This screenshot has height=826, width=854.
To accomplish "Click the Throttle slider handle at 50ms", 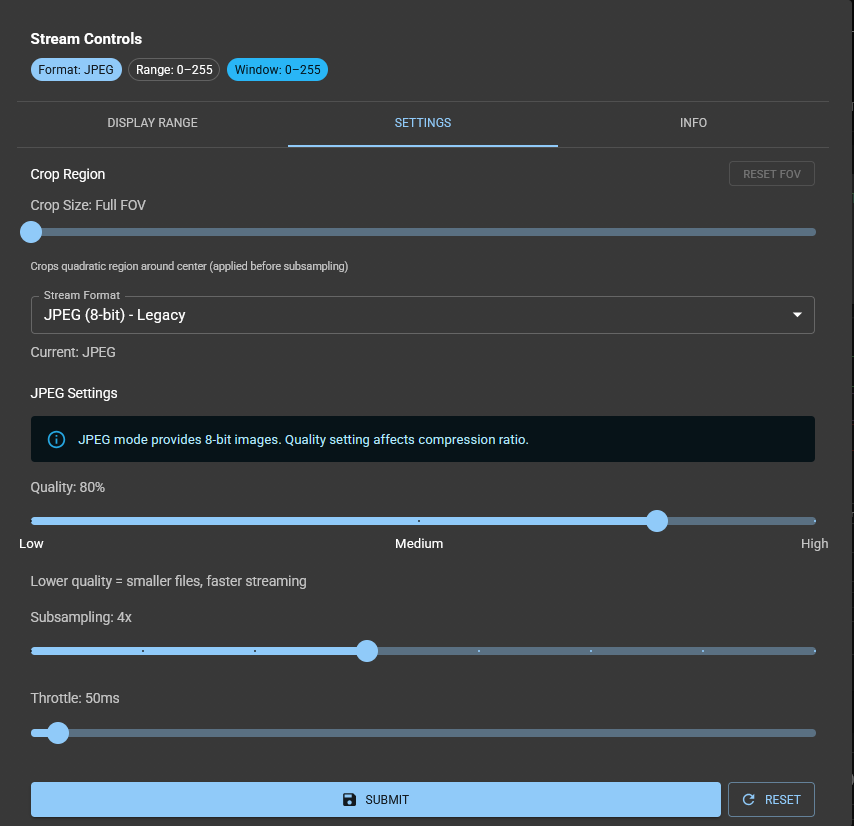I will coord(58,733).
